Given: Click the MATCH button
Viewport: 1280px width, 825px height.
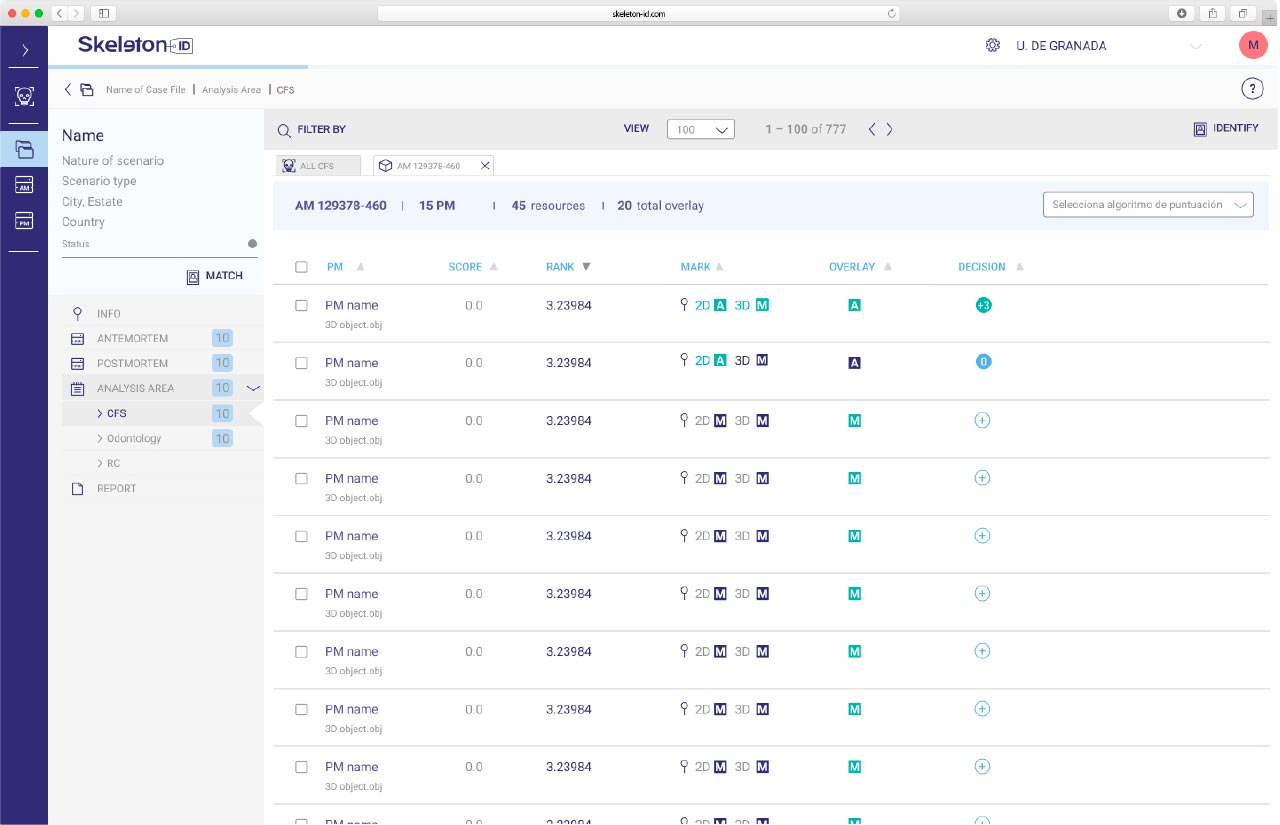Looking at the screenshot, I should pos(214,276).
